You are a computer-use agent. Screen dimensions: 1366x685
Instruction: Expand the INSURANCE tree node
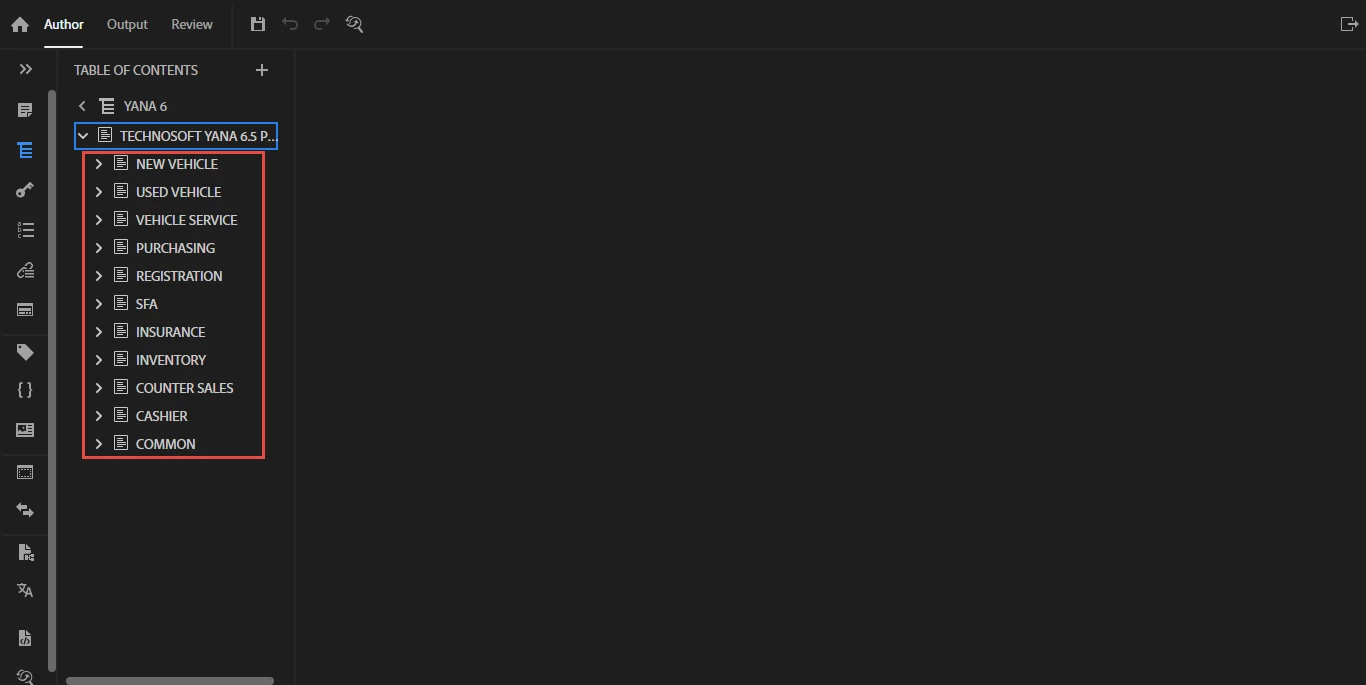[x=99, y=332]
